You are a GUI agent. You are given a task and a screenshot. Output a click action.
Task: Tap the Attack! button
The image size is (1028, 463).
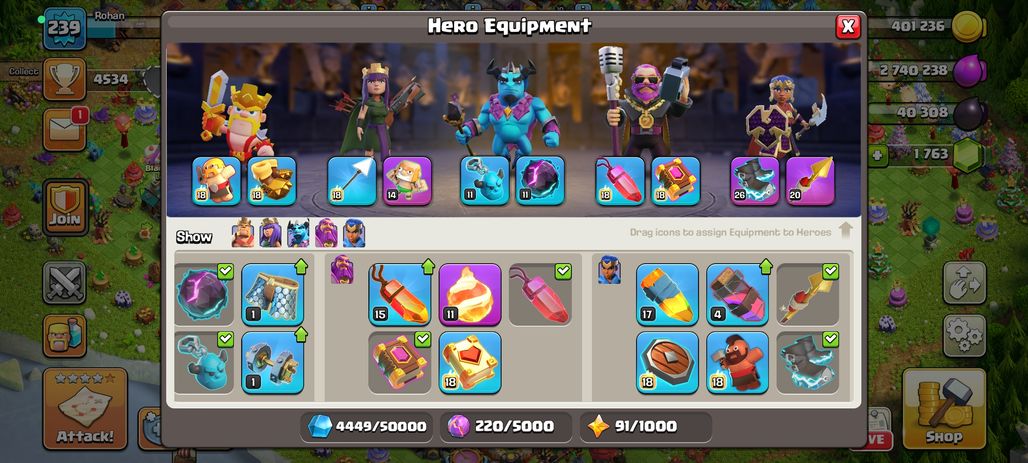coord(85,409)
